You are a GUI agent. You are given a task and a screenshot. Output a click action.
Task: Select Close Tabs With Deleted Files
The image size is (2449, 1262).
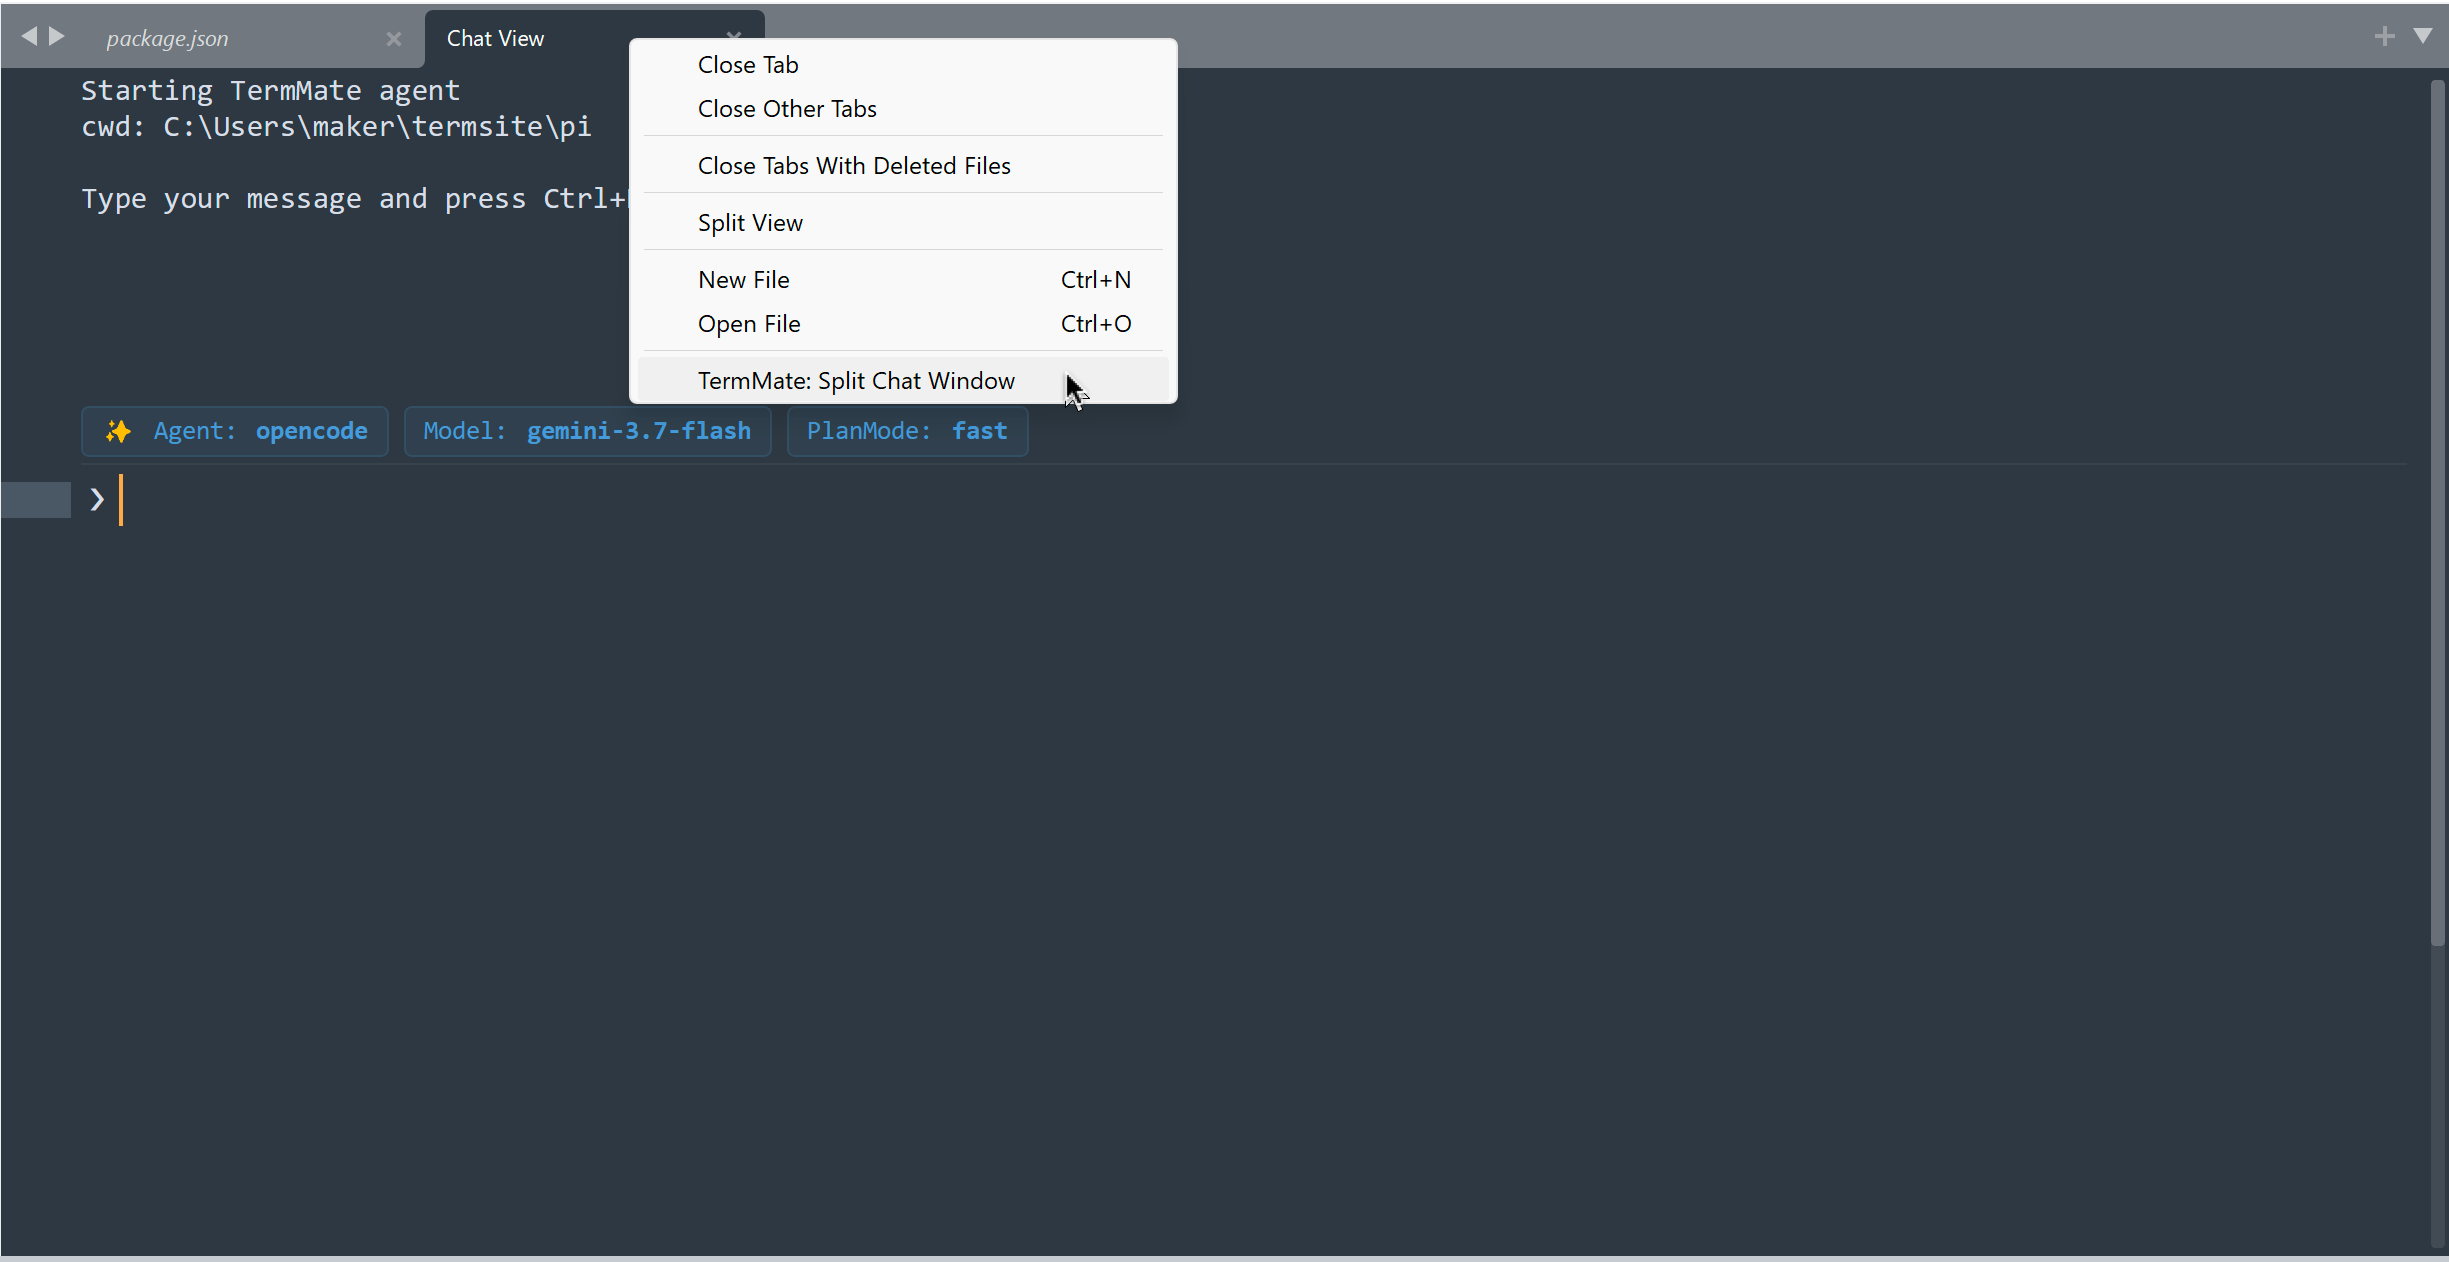pyautogui.click(x=903, y=166)
